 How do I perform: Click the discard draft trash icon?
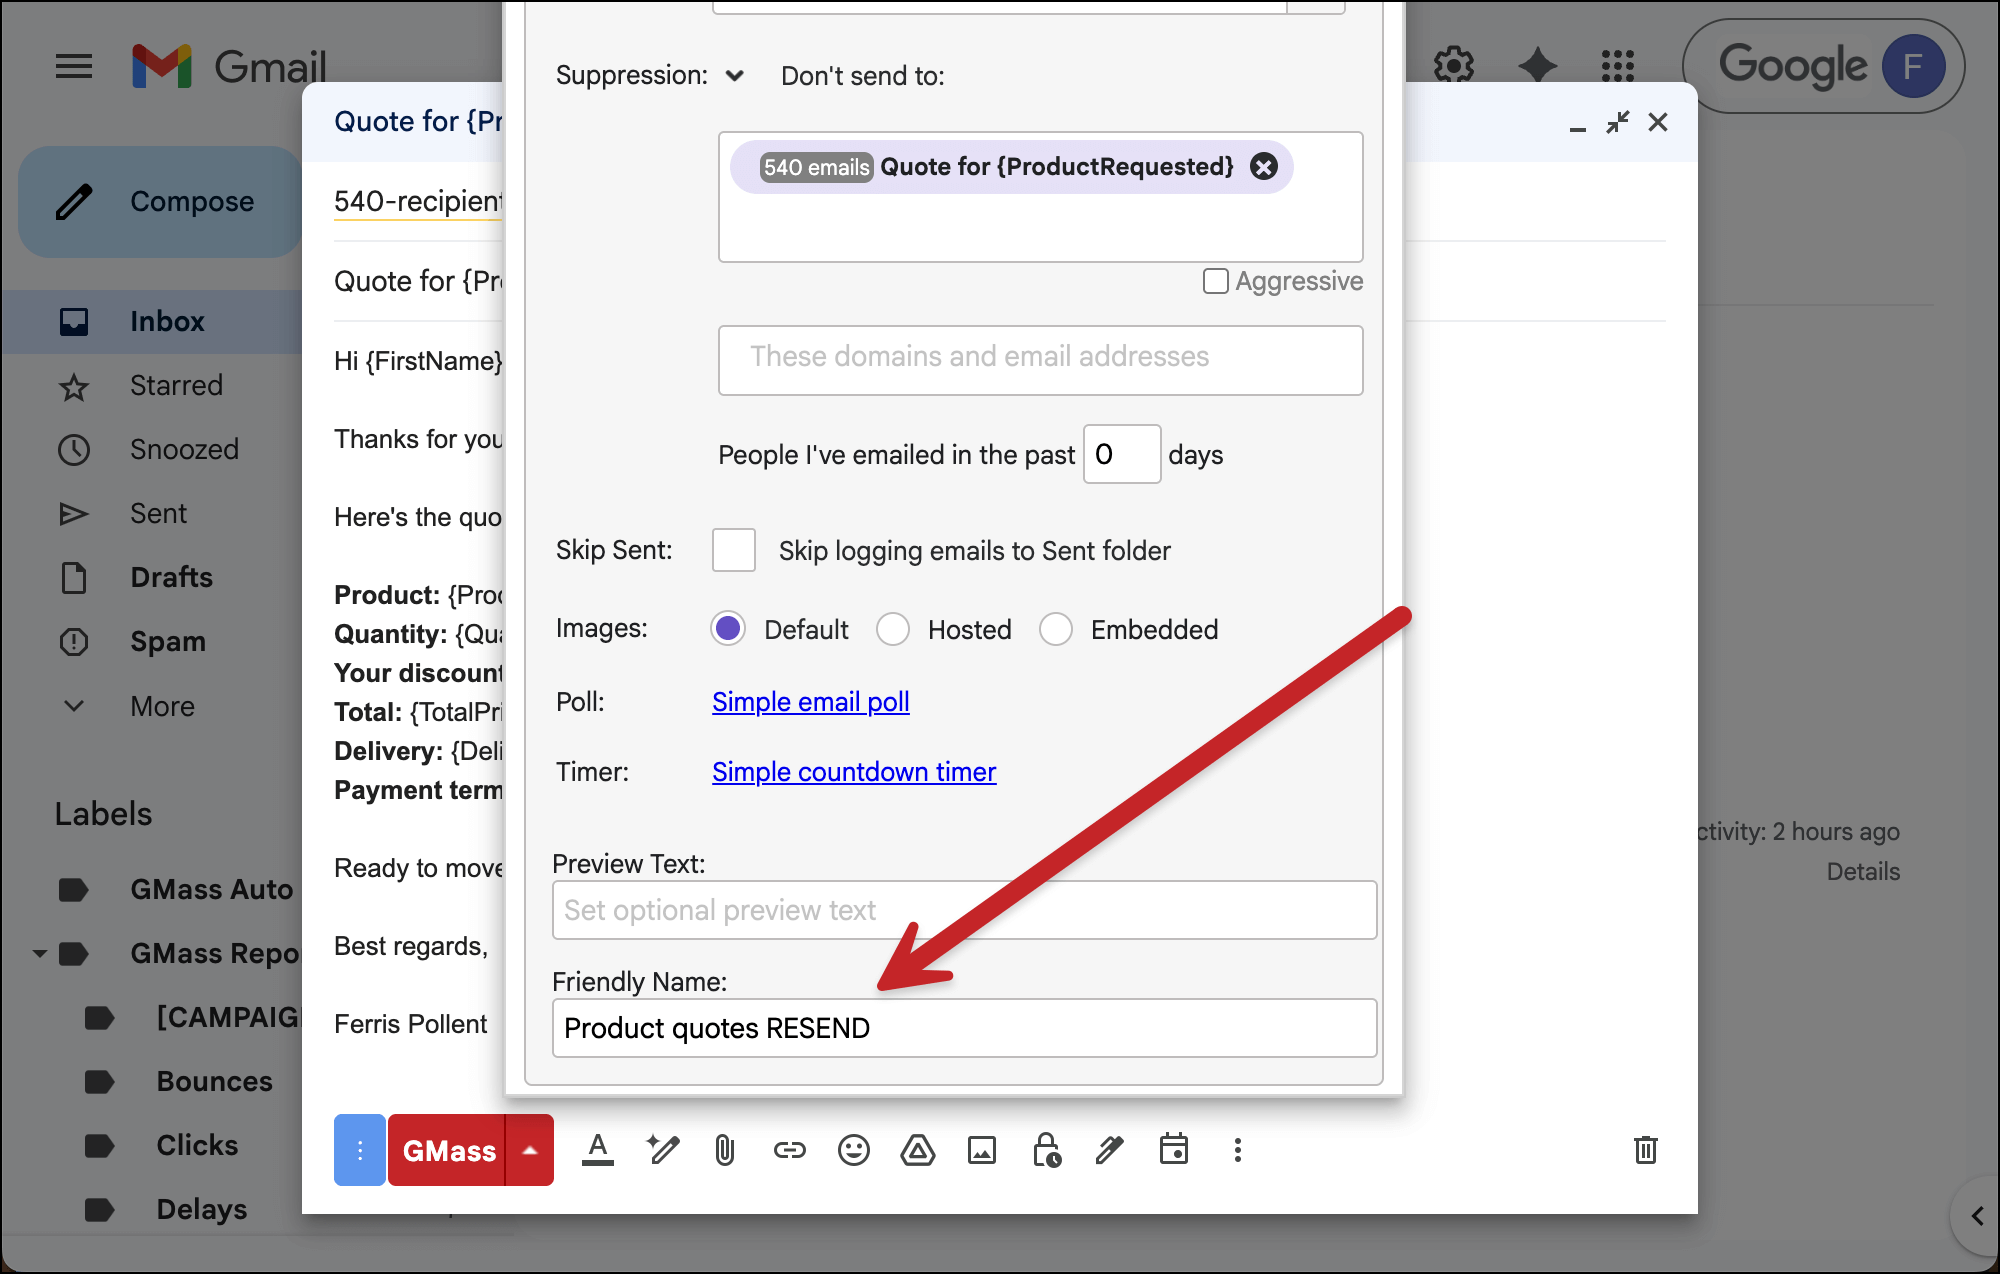tap(1645, 1150)
